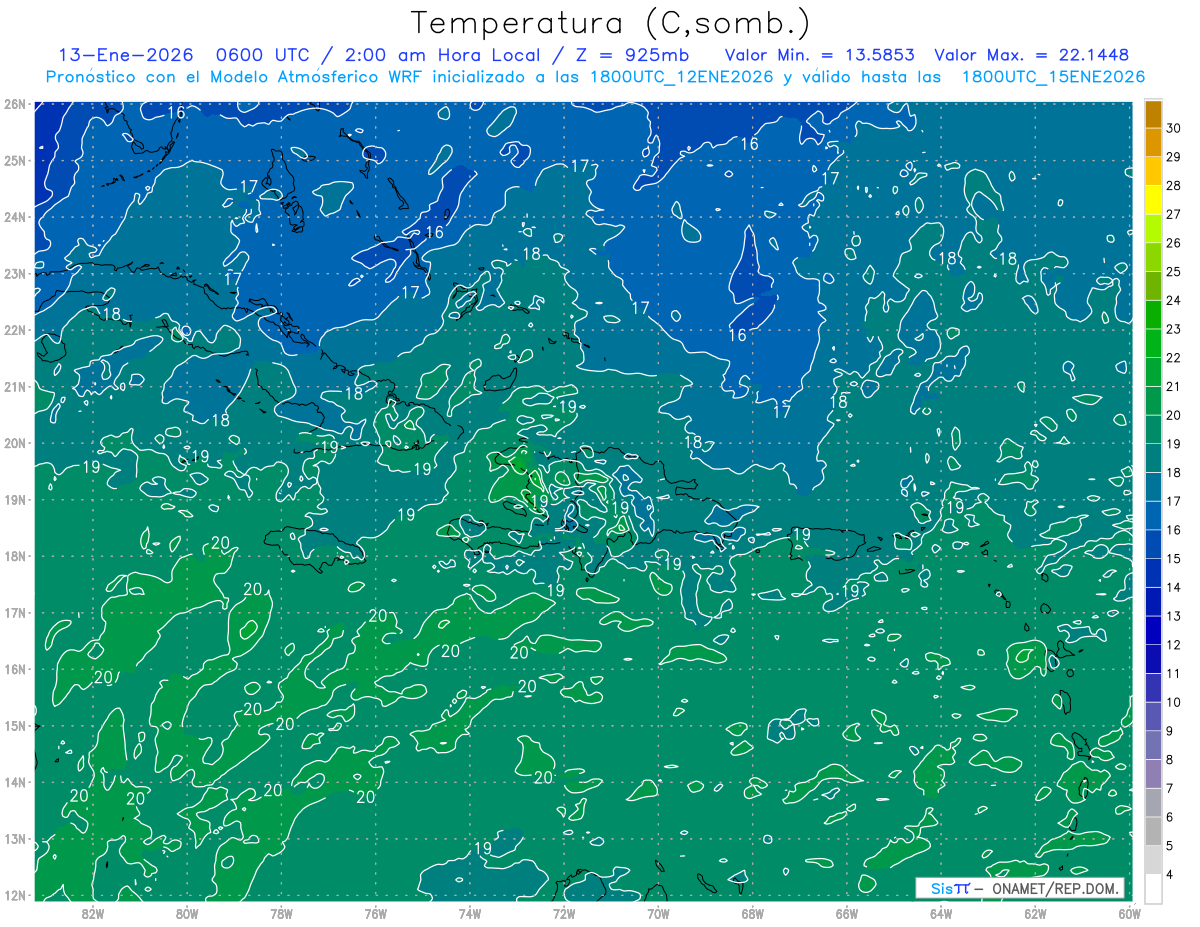Click the 78W longitude axis label
The height and width of the screenshot is (927, 1200).
[x=281, y=913]
